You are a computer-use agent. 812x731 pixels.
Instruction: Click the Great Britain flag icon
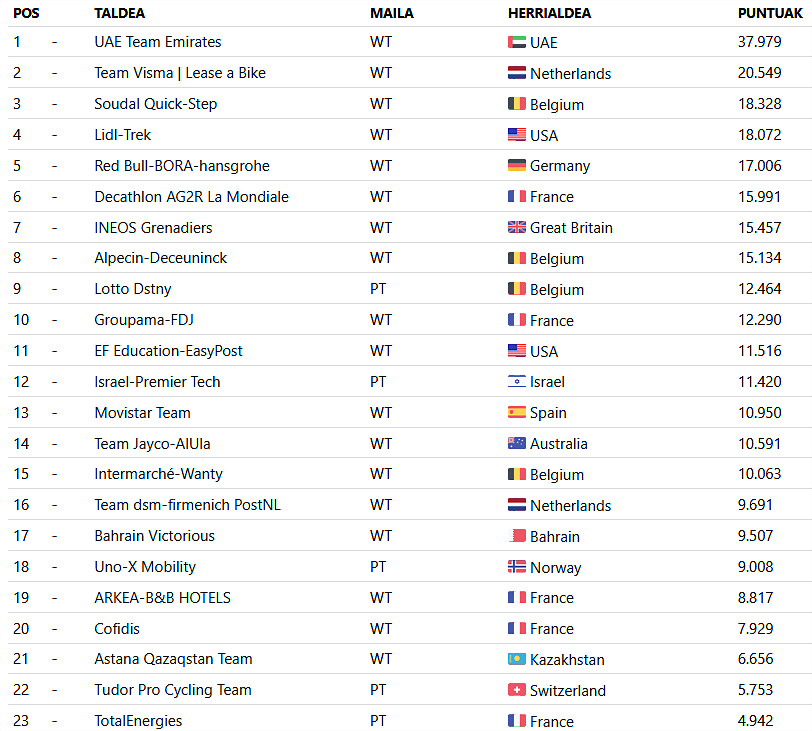pos(516,227)
